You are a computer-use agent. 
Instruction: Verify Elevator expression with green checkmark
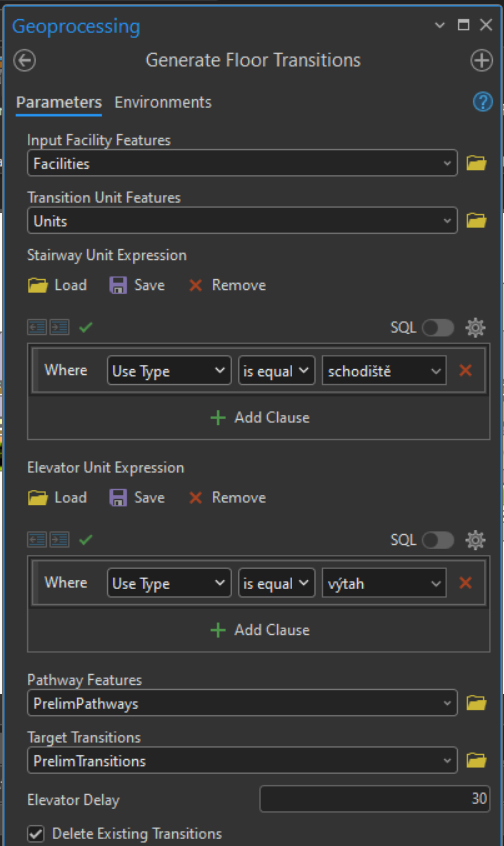click(x=86, y=540)
